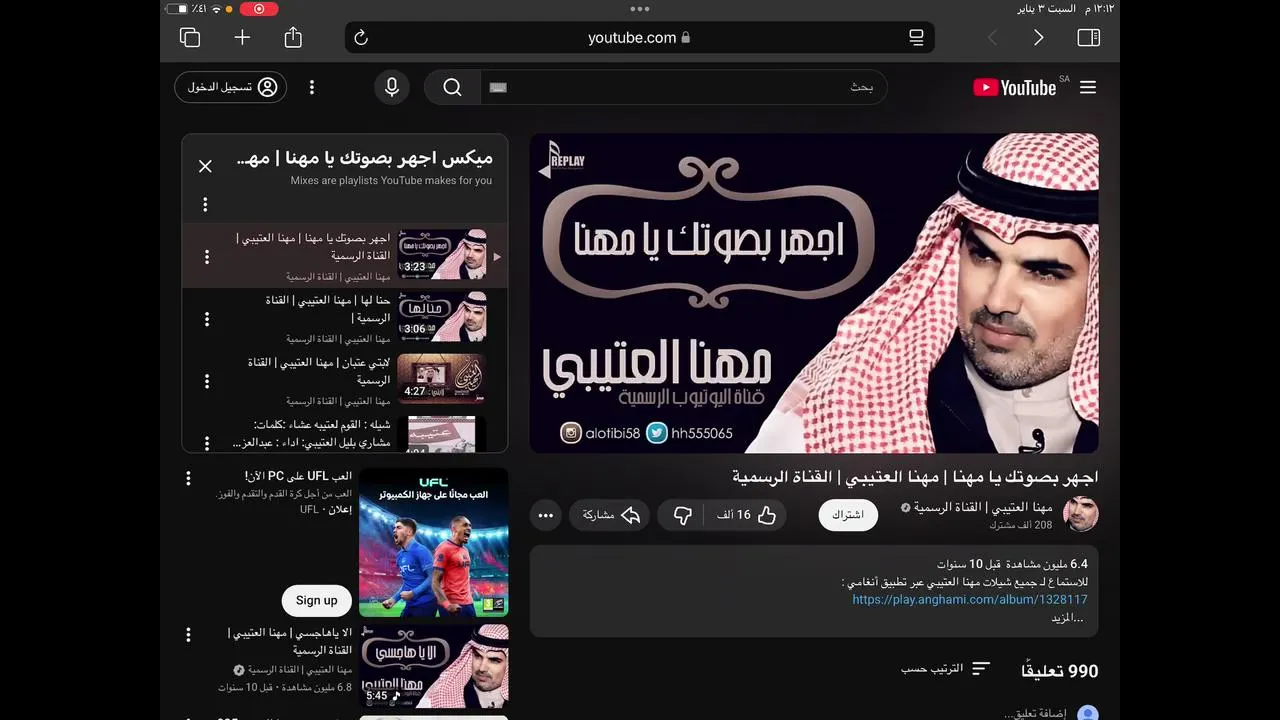Open options for الا ياهاجسي video
This screenshot has width=1280, height=720.
tap(187, 635)
